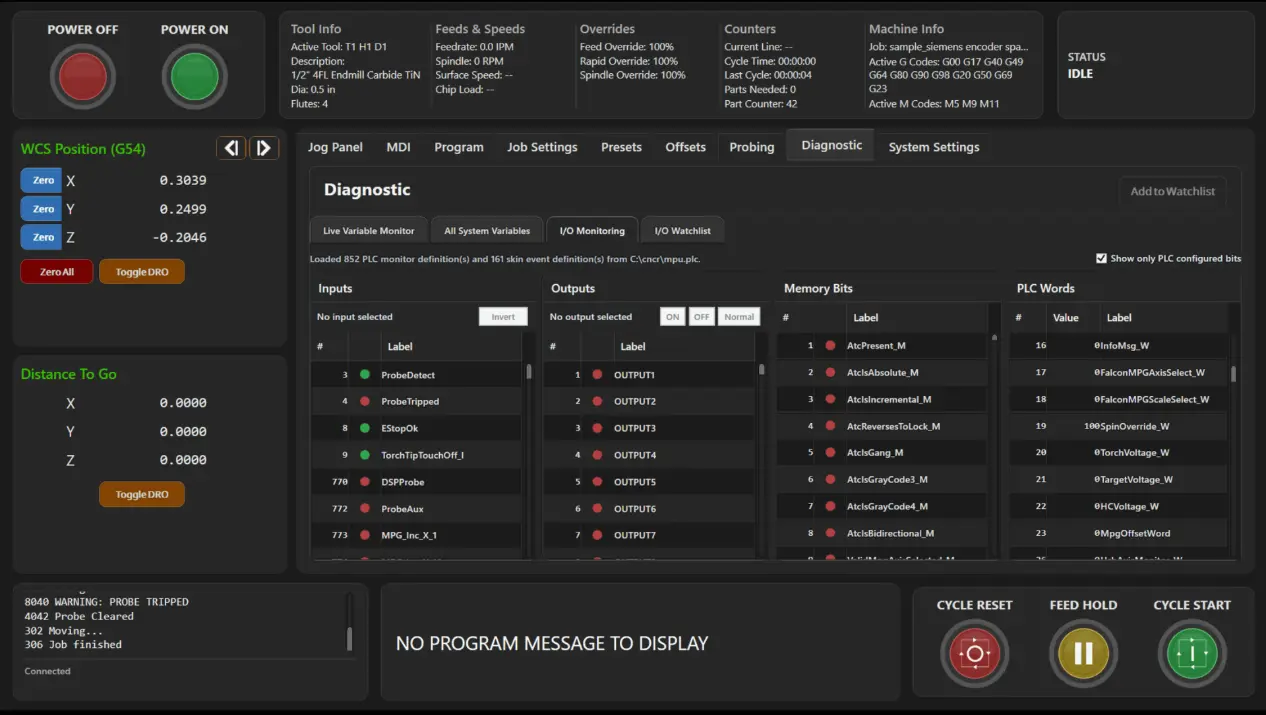The width and height of the screenshot is (1266, 715).
Task: Click the green Power On button
Action: (x=195, y=78)
